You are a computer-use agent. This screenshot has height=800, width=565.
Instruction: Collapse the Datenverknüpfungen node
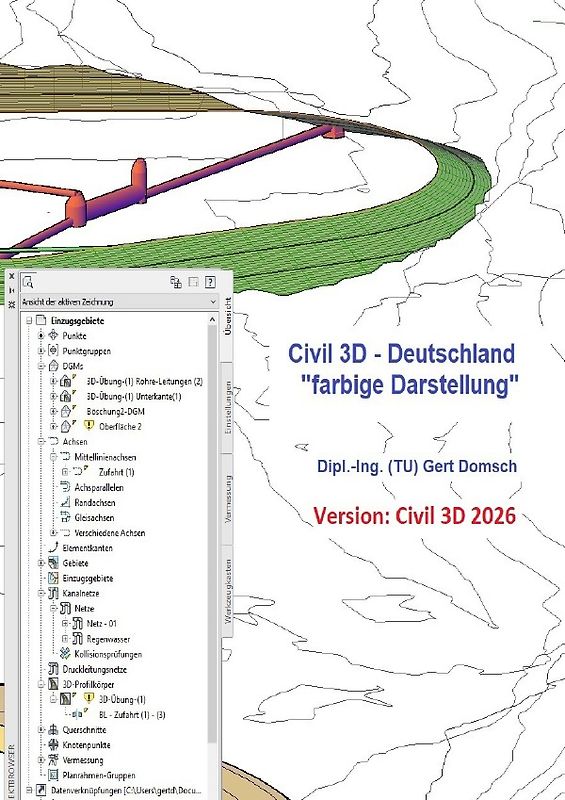(x=29, y=790)
